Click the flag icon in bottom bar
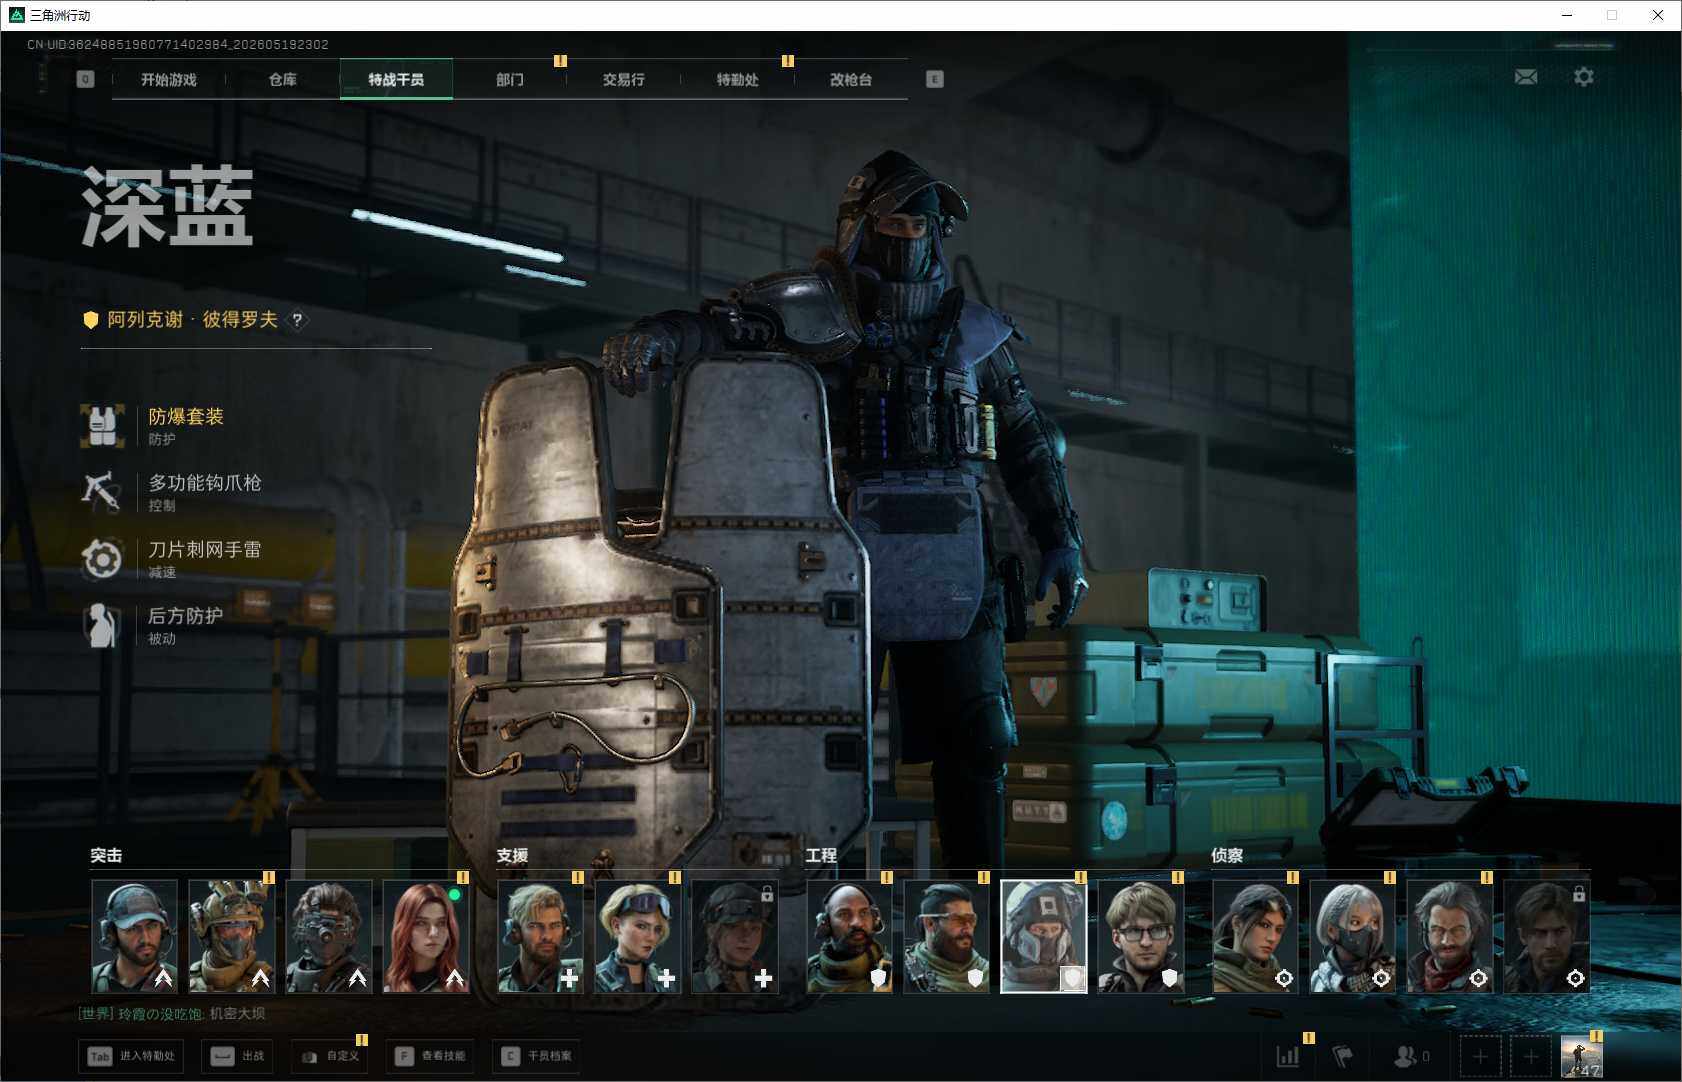 [1343, 1056]
